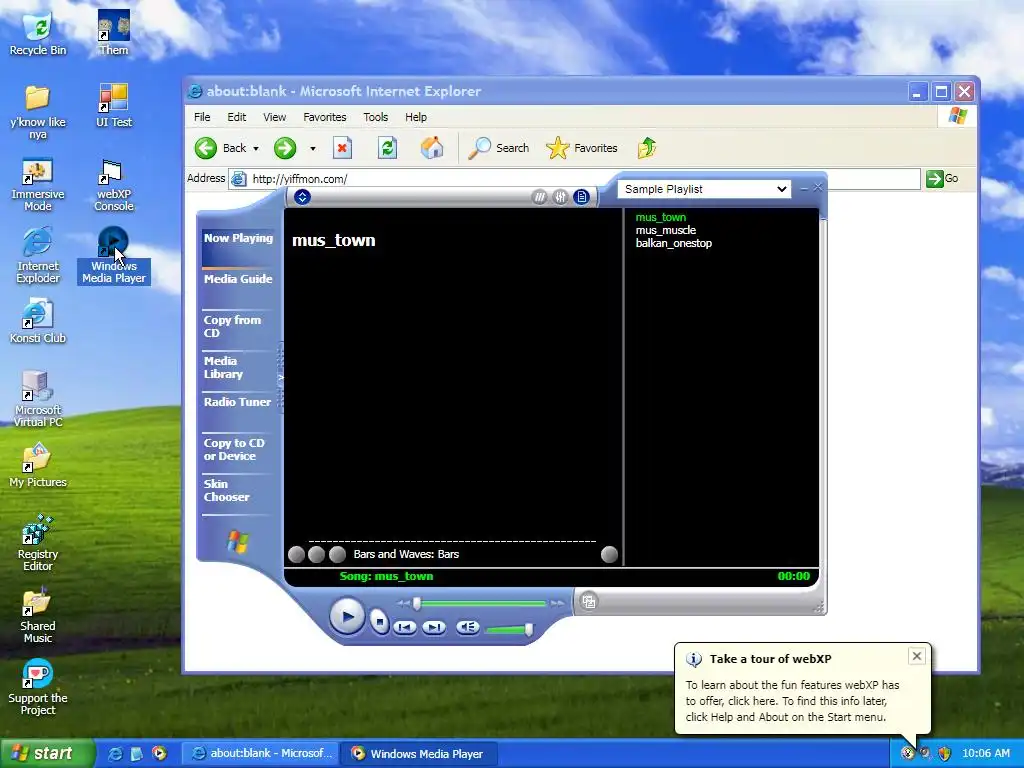
Task: Click the Go button beside address bar
Action: pyautogui.click(x=942, y=178)
